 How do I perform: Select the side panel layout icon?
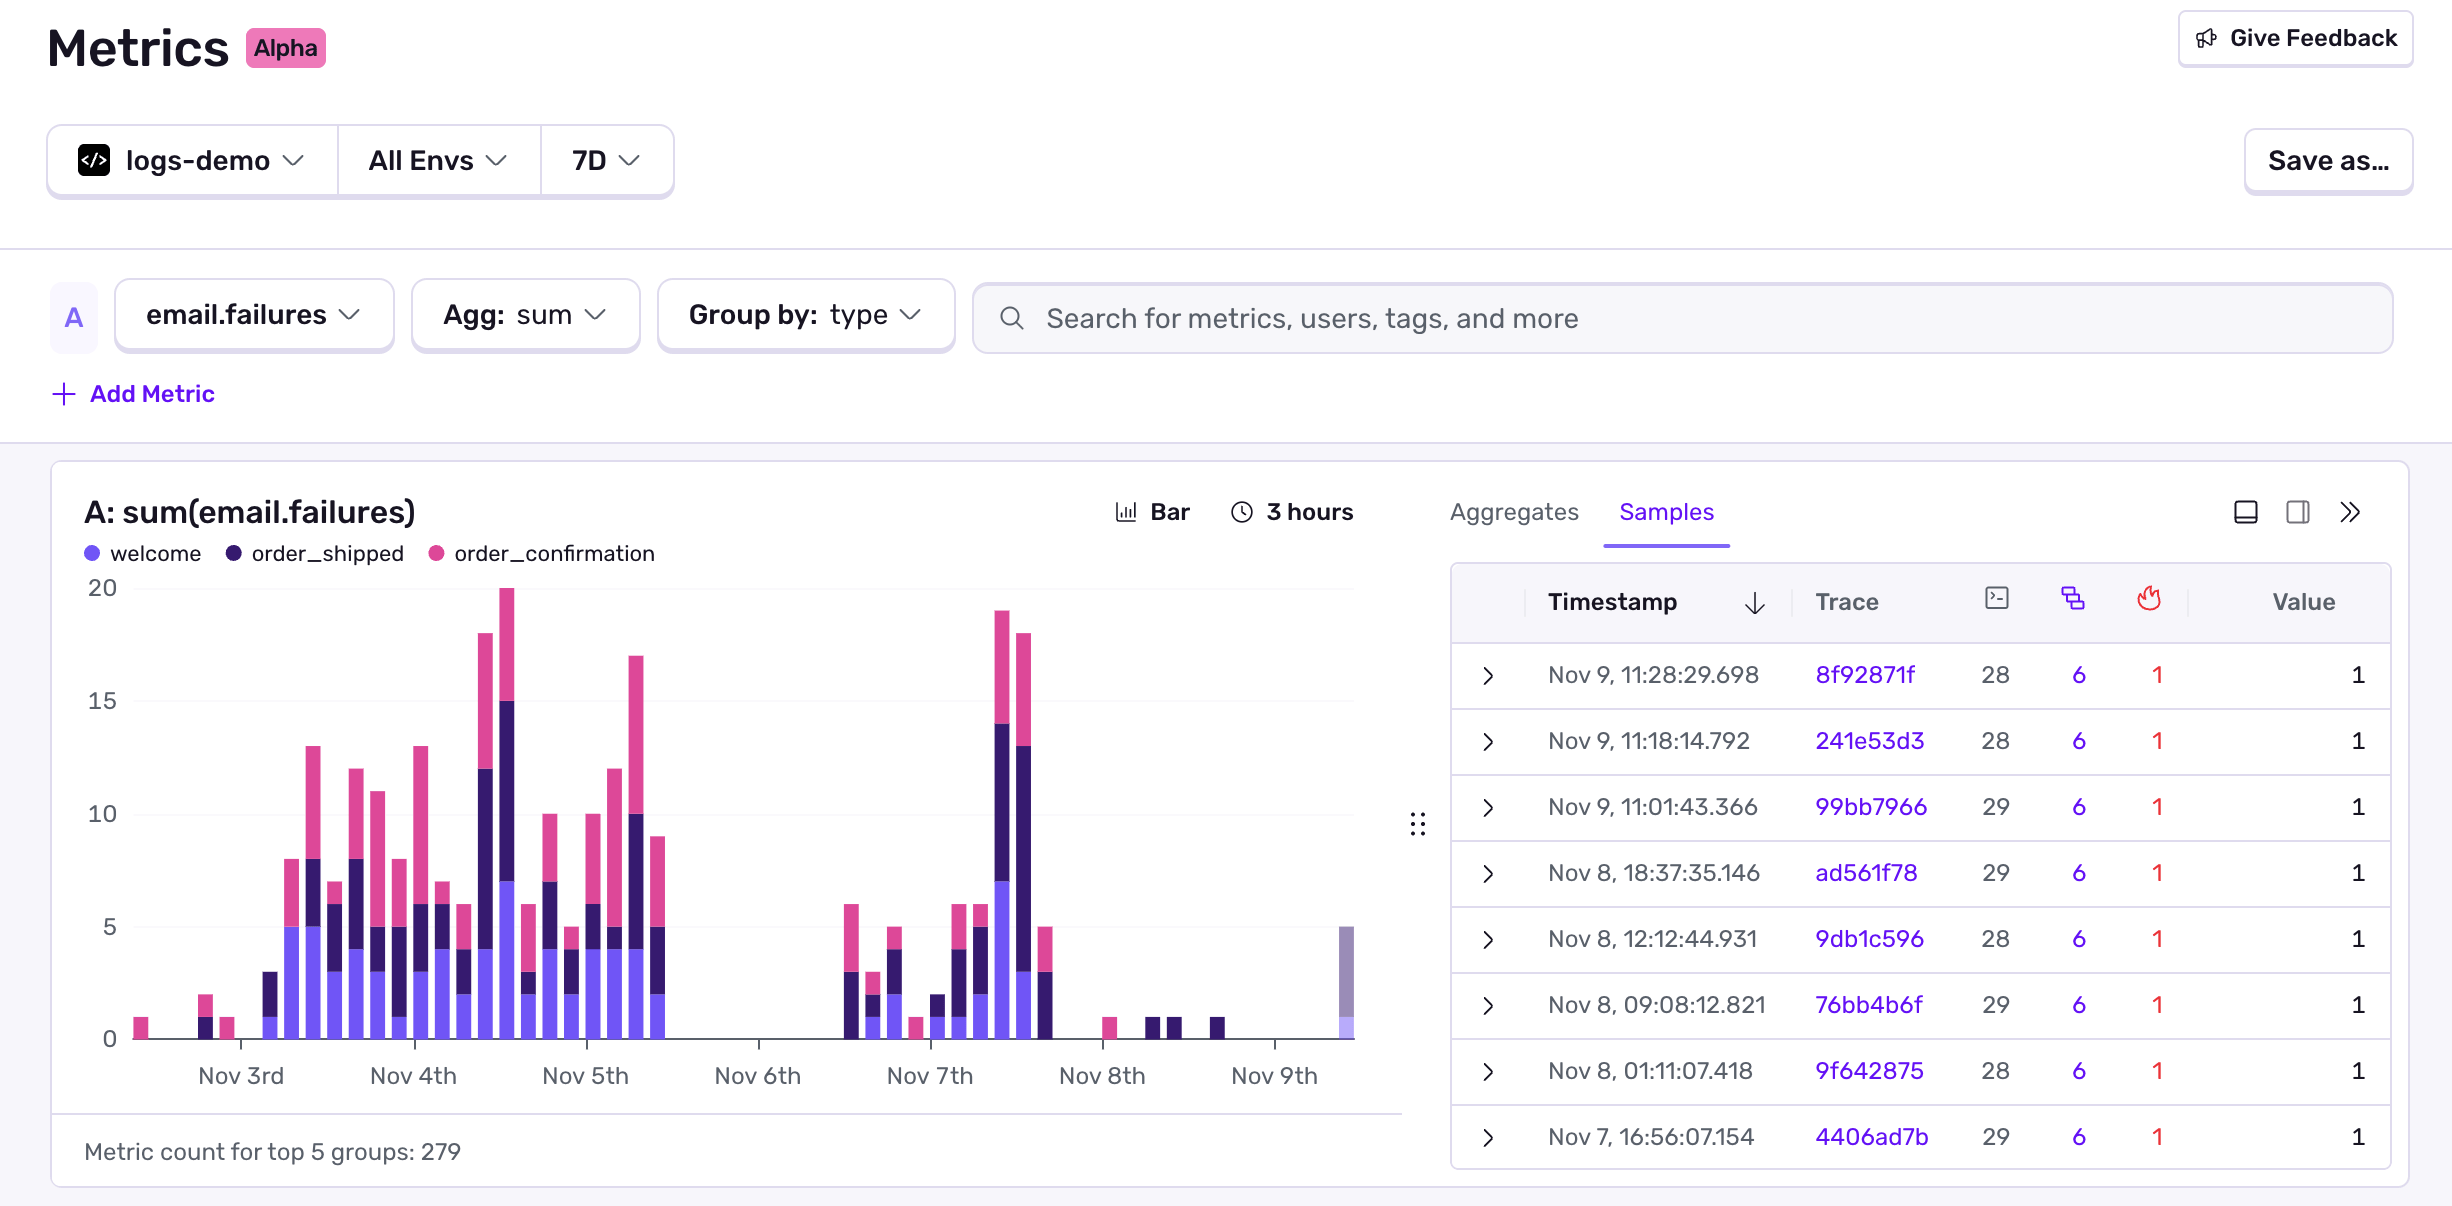2297,511
